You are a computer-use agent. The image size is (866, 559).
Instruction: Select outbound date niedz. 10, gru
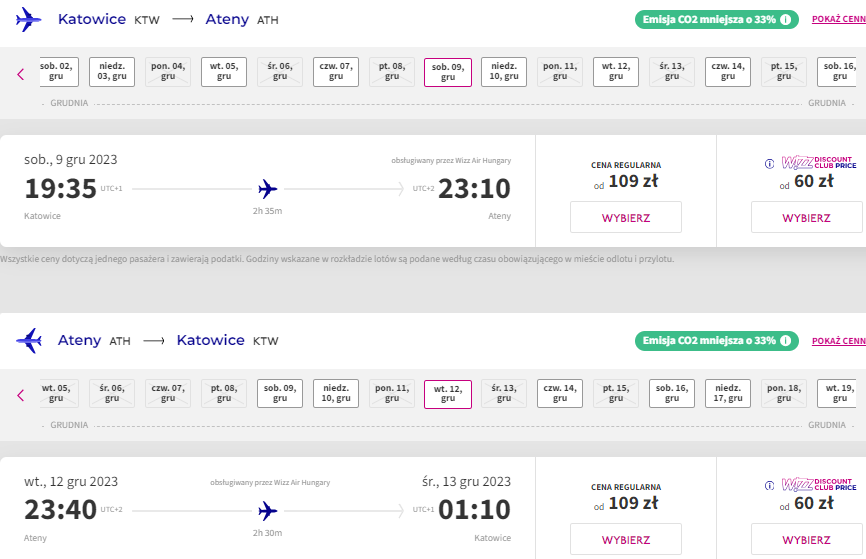[504, 72]
